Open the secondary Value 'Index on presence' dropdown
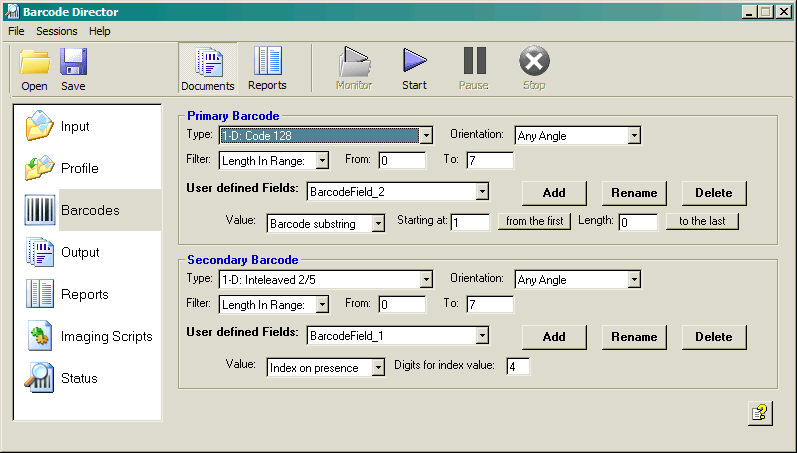The image size is (797, 453). click(x=378, y=368)
